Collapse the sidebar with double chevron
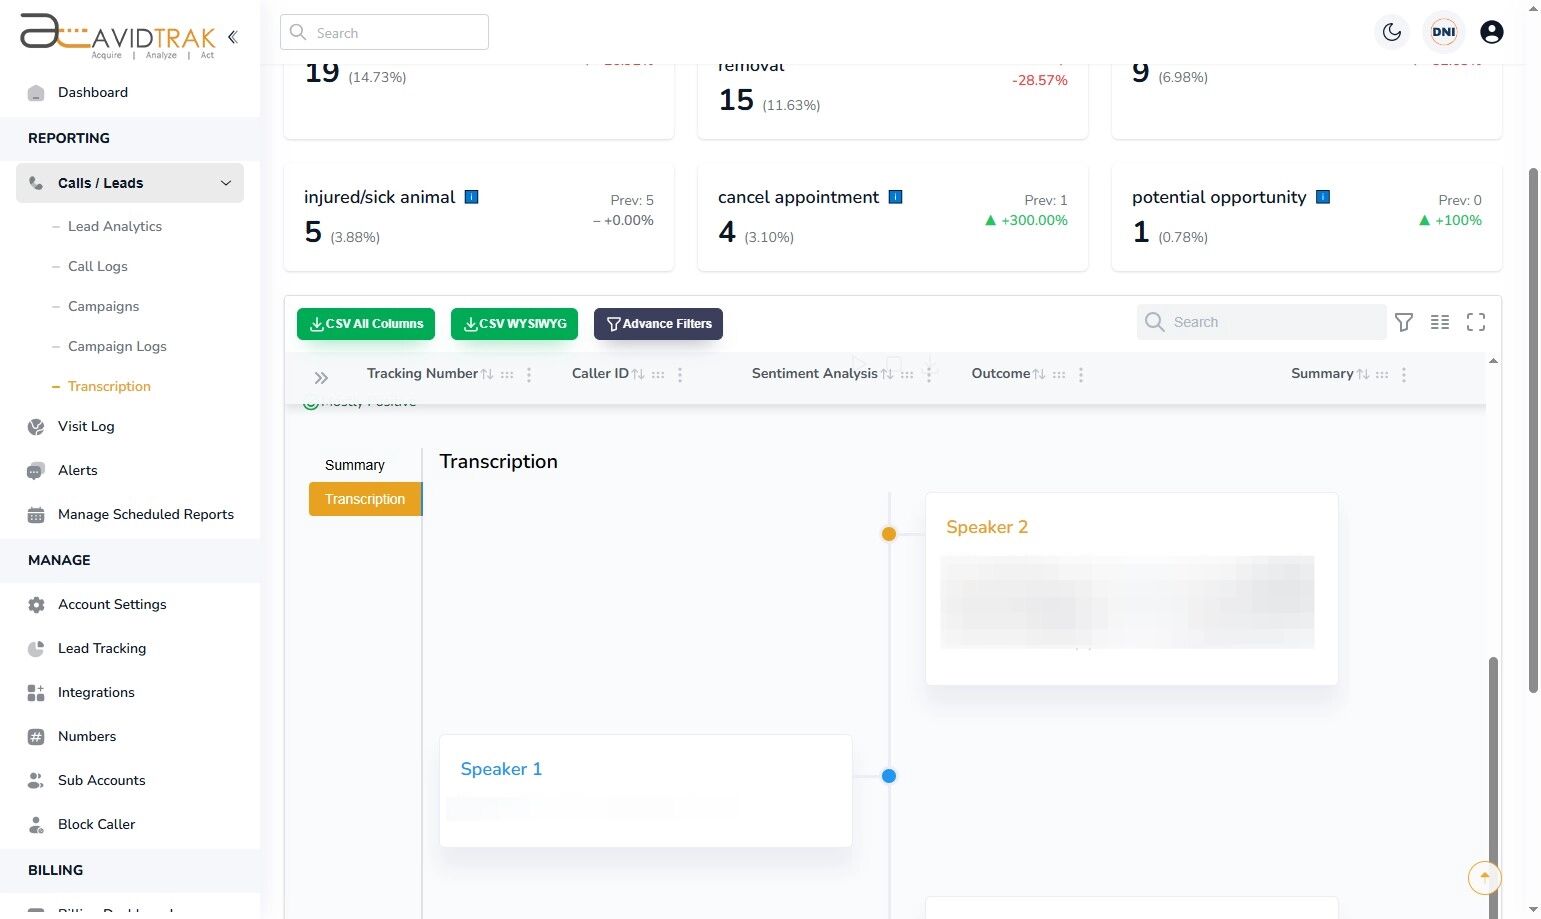 pyautogui.click(x=233, y=37)
